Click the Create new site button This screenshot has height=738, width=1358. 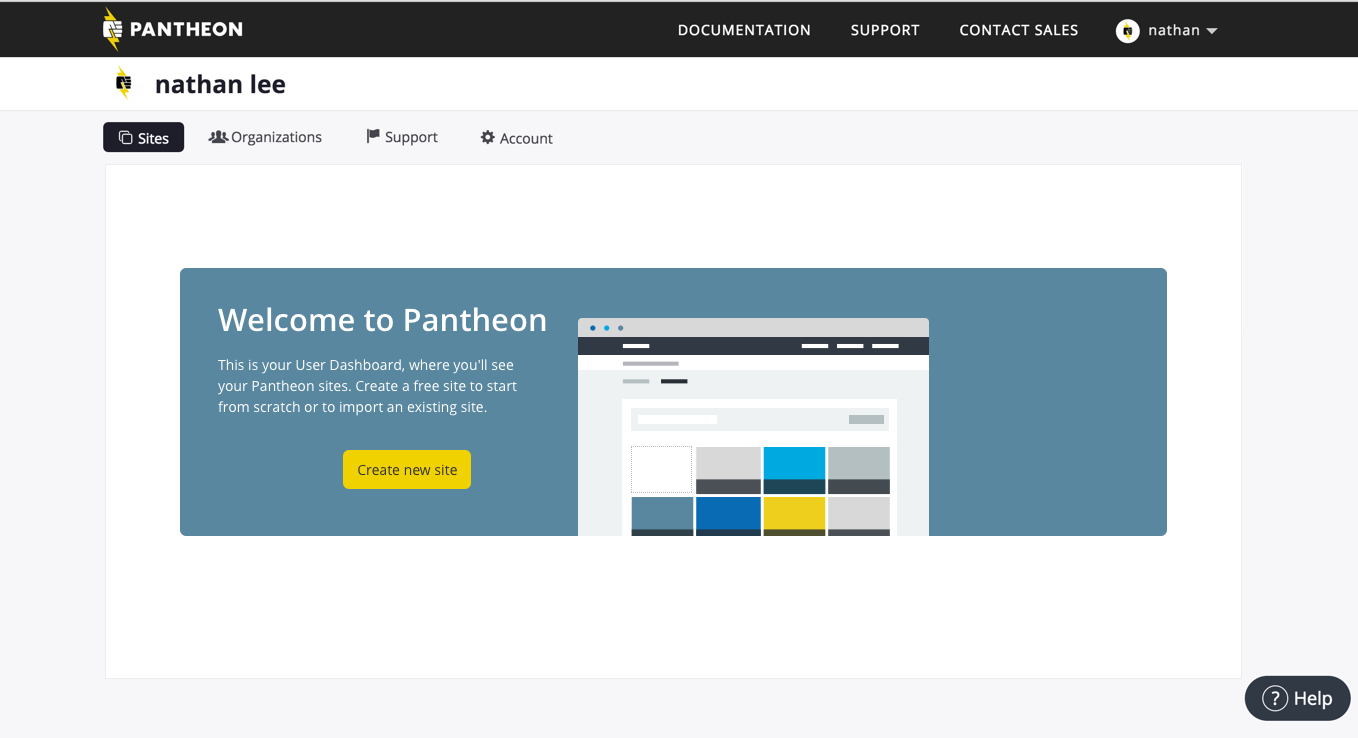(407, 470)
